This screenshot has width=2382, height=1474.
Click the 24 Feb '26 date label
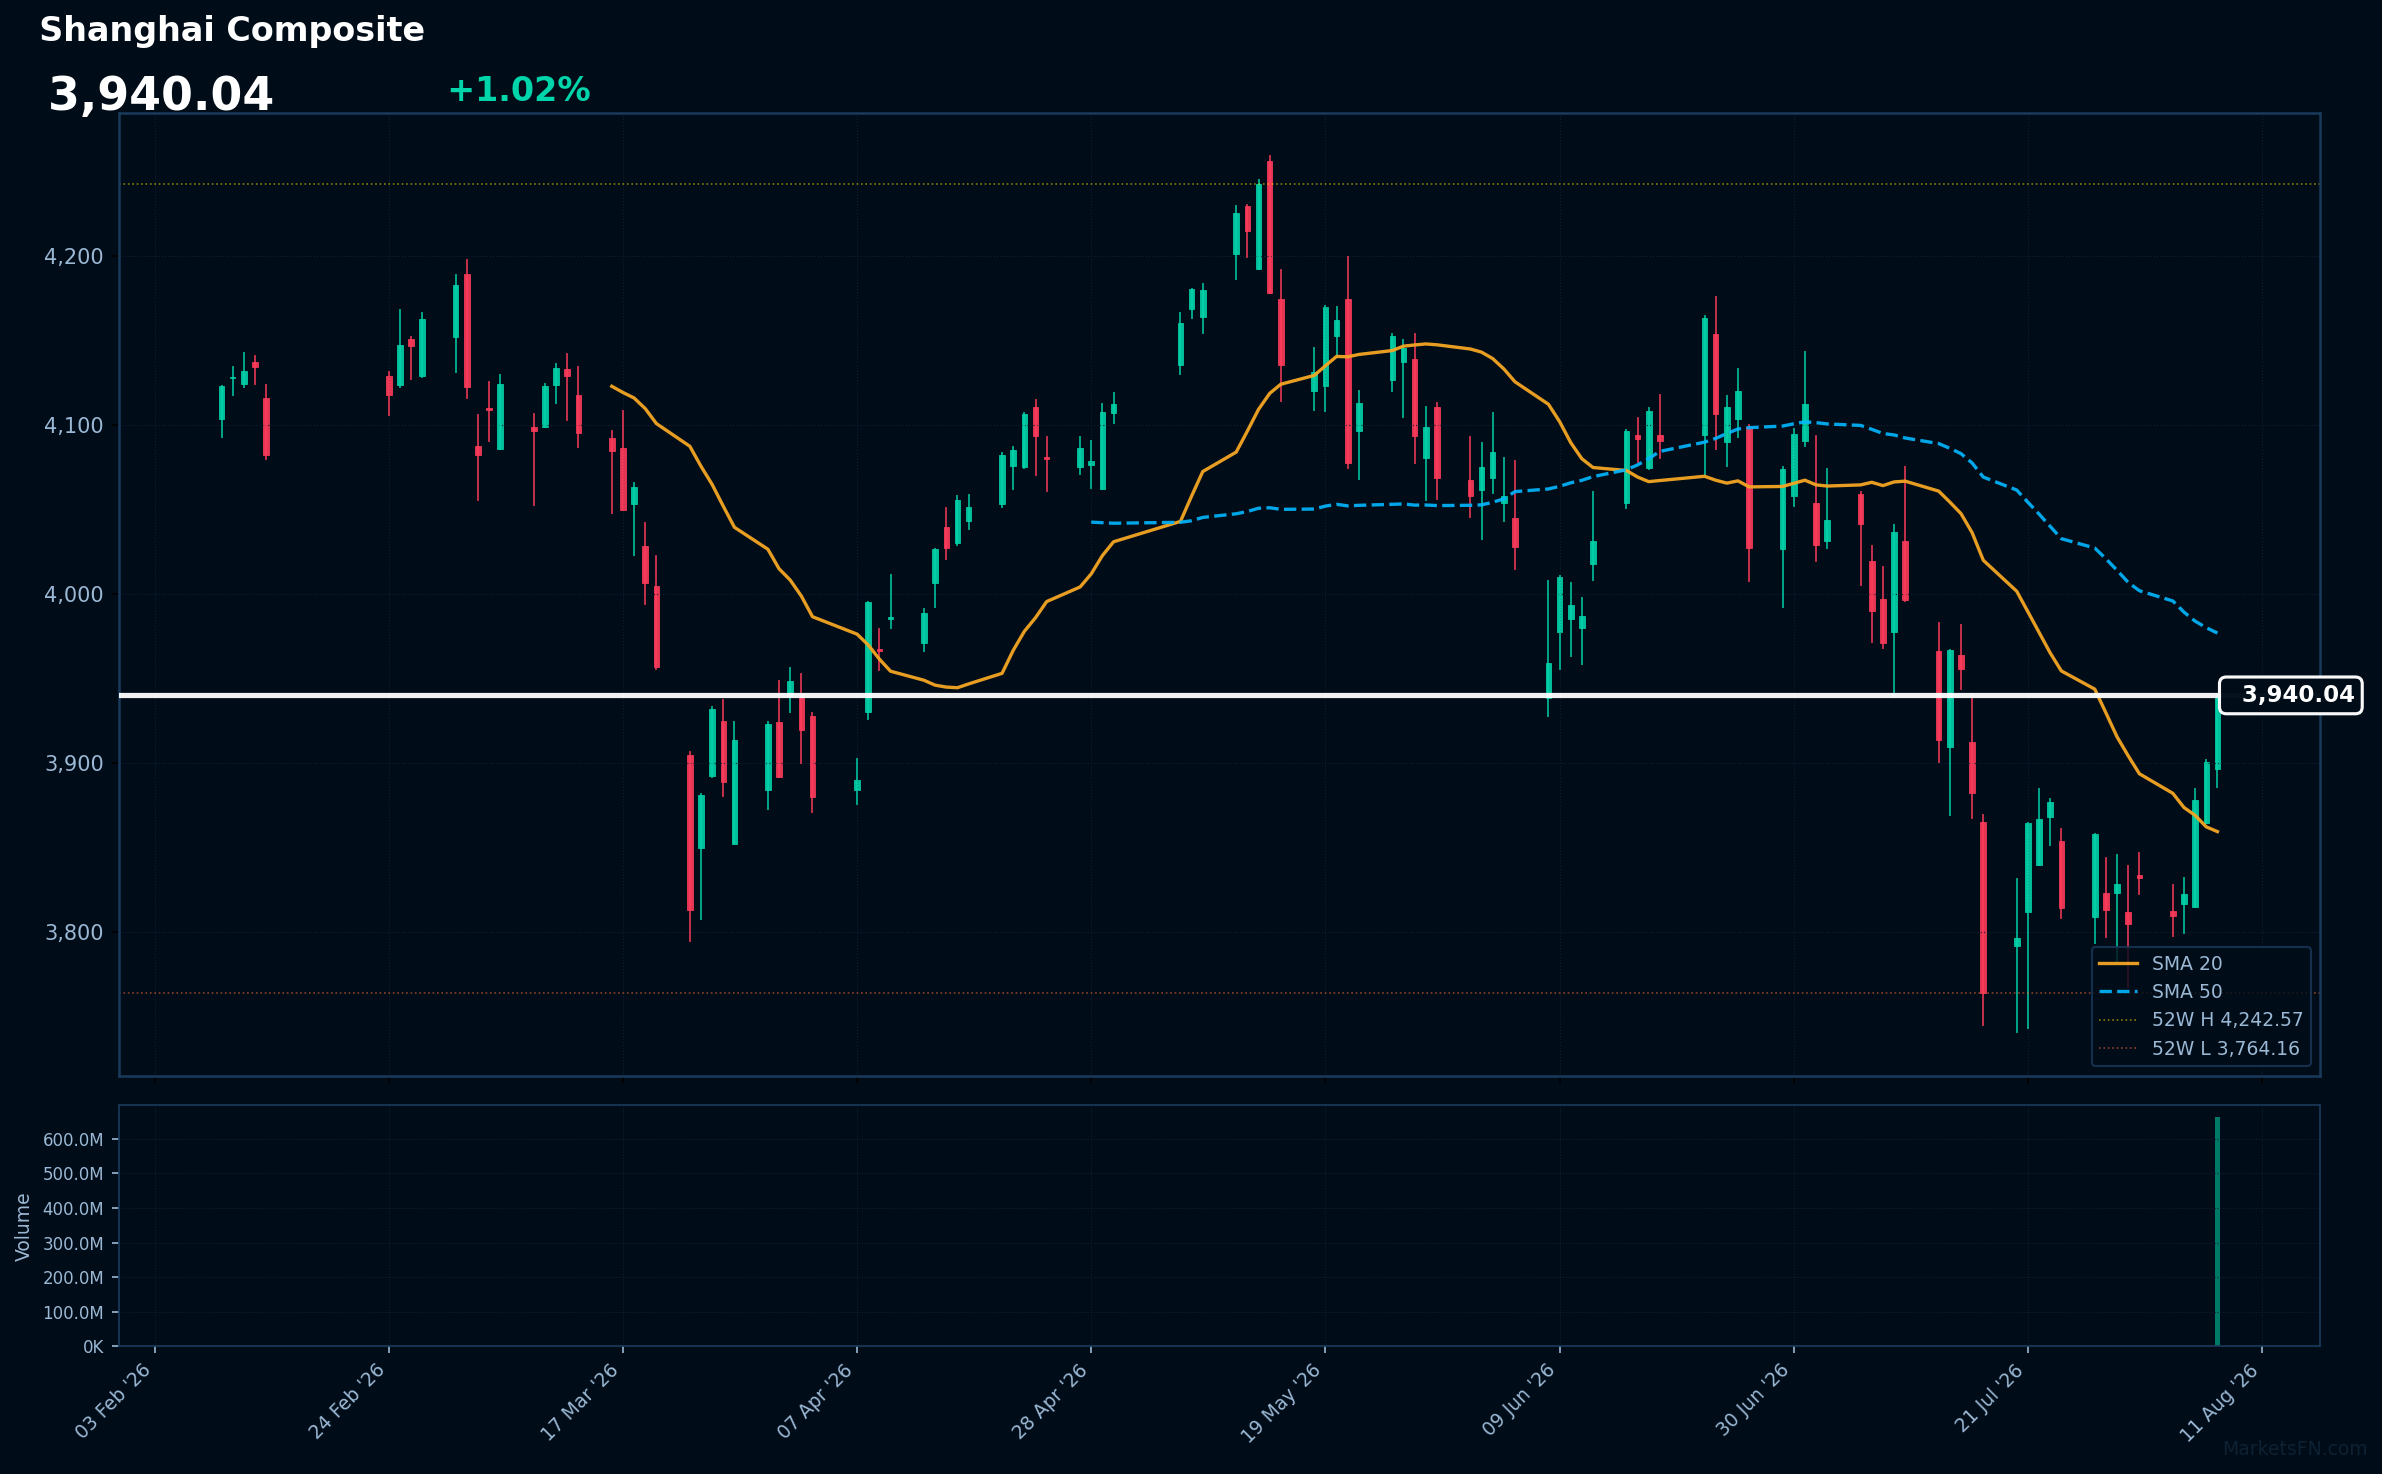(x=347, y=1401)
